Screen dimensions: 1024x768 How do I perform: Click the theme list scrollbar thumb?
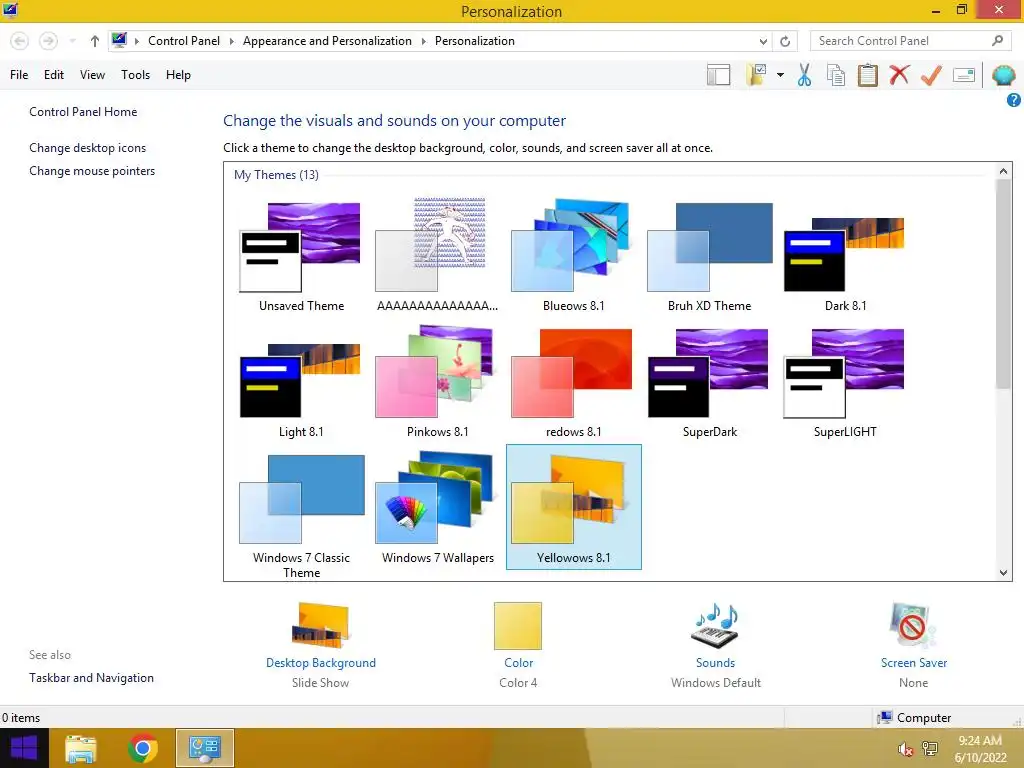pos(1004,285)
